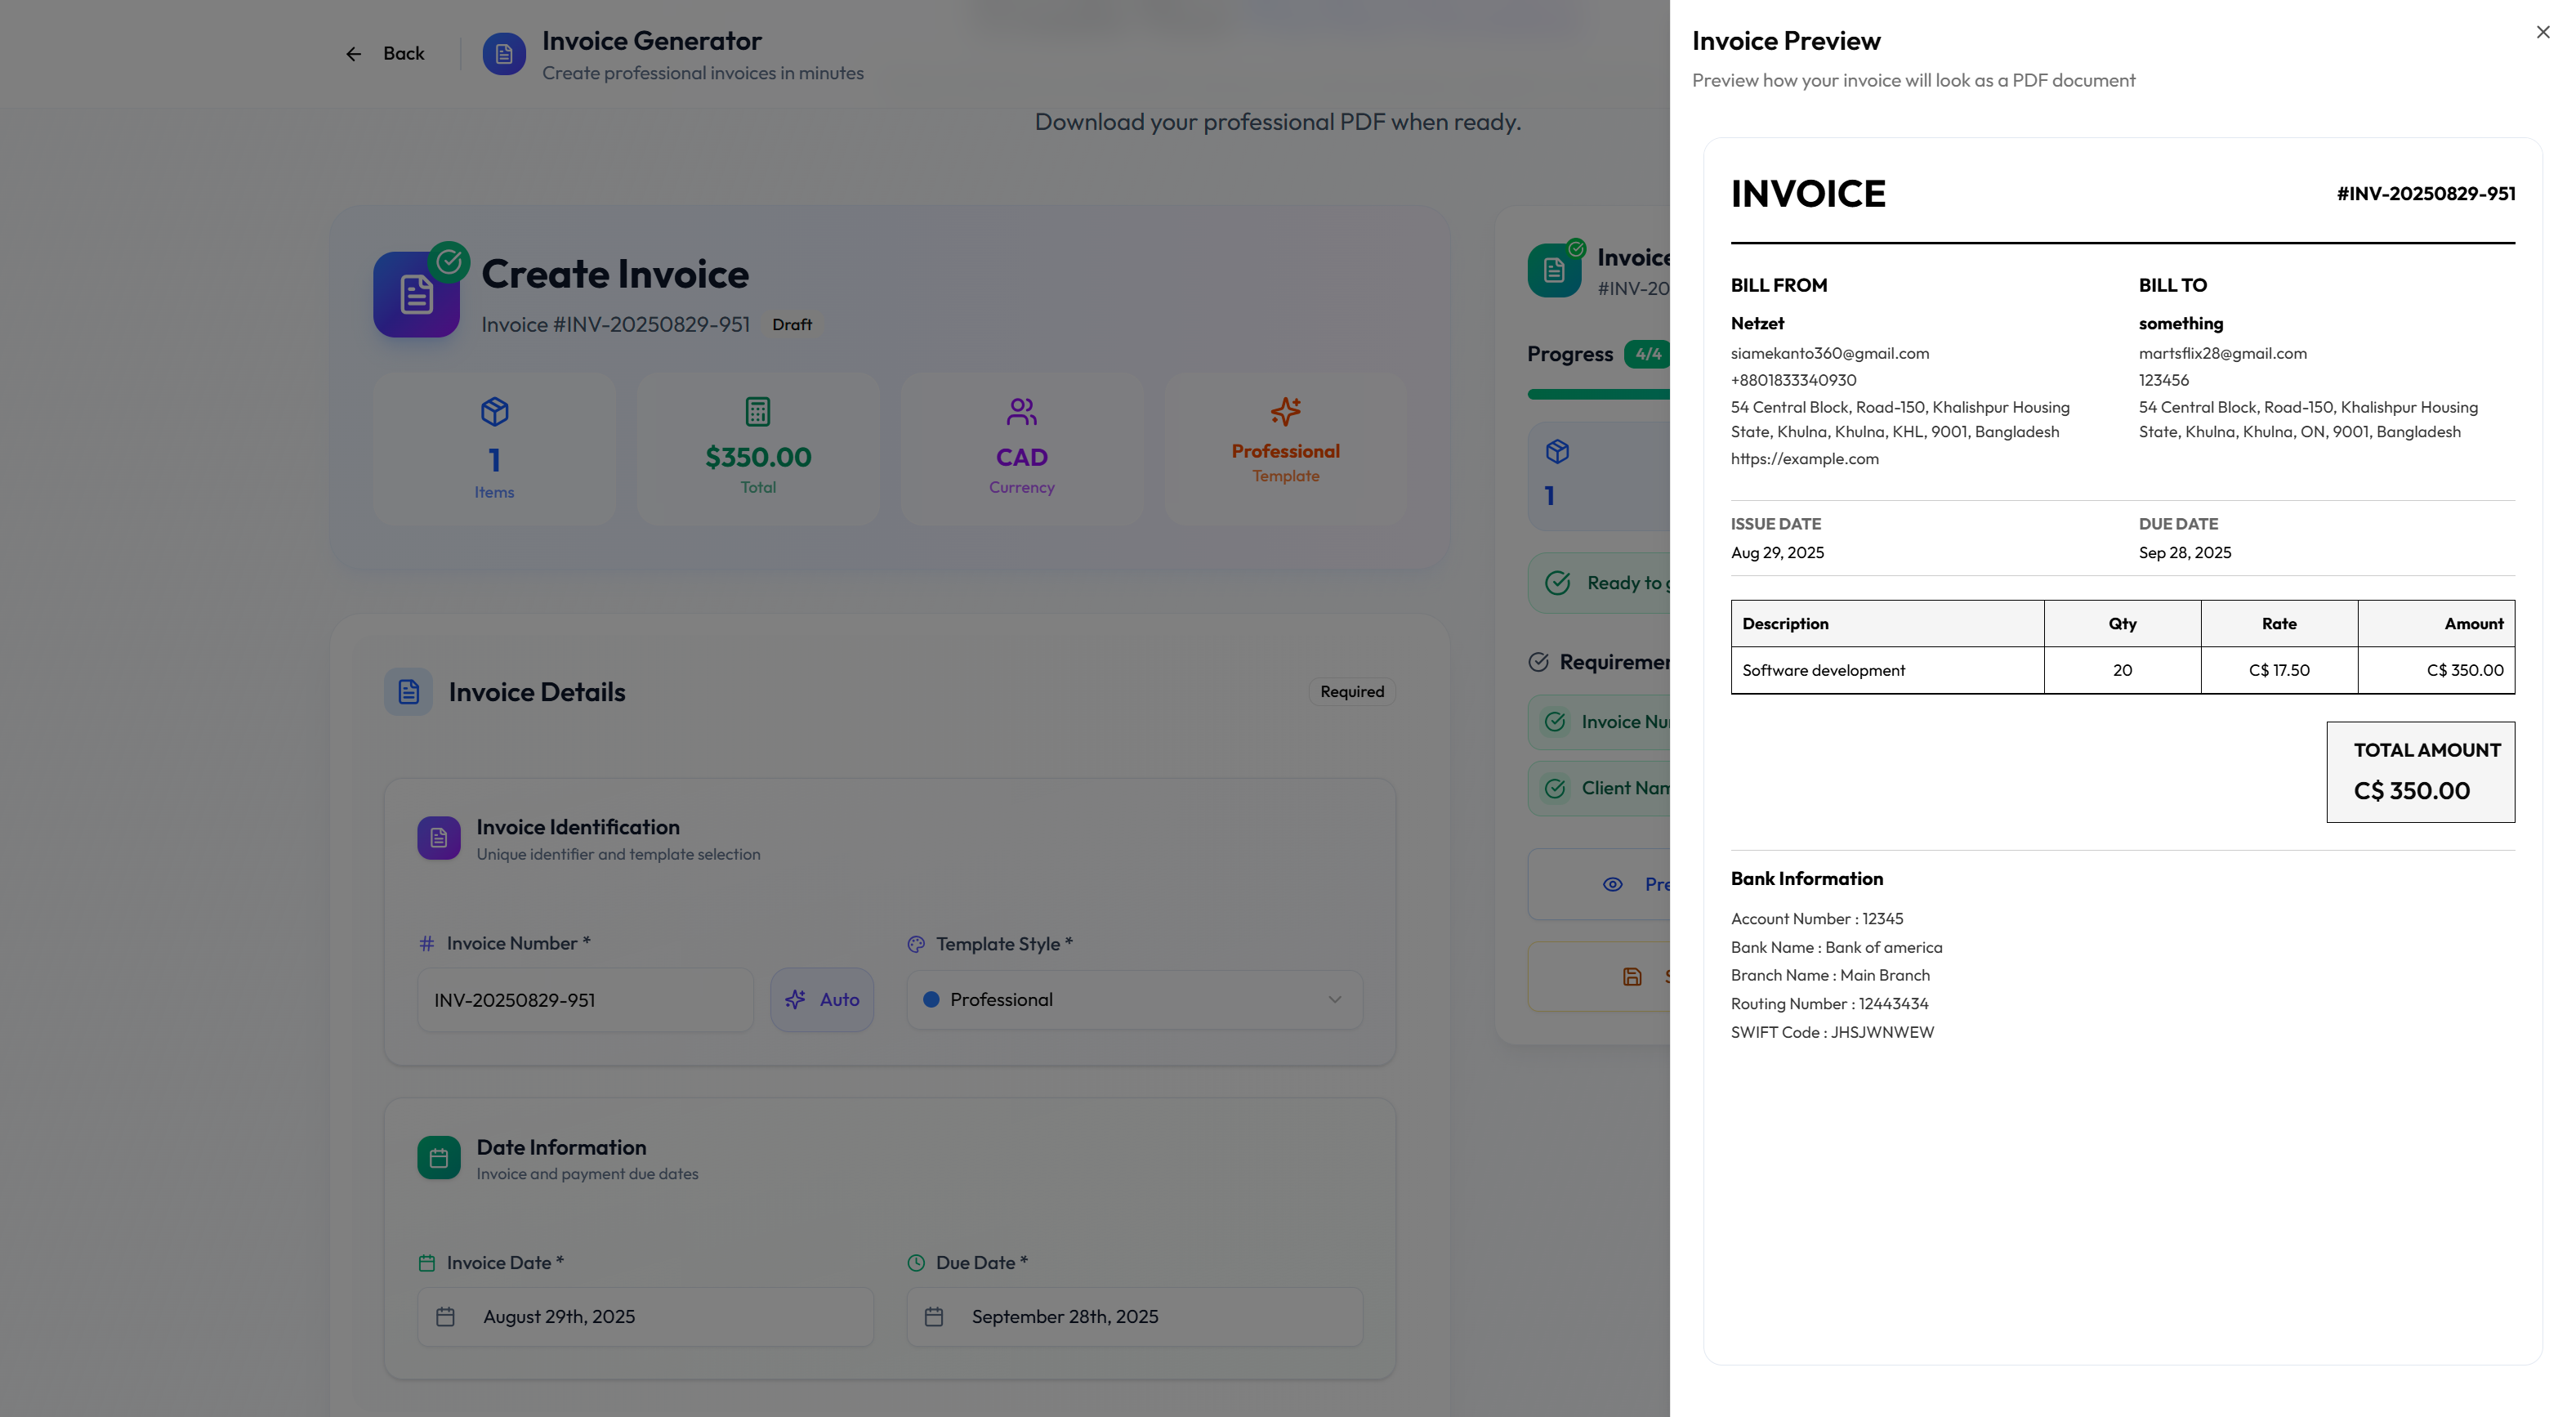Click the save icon button
2576x1417 pixels.
tap(1632, 977)
